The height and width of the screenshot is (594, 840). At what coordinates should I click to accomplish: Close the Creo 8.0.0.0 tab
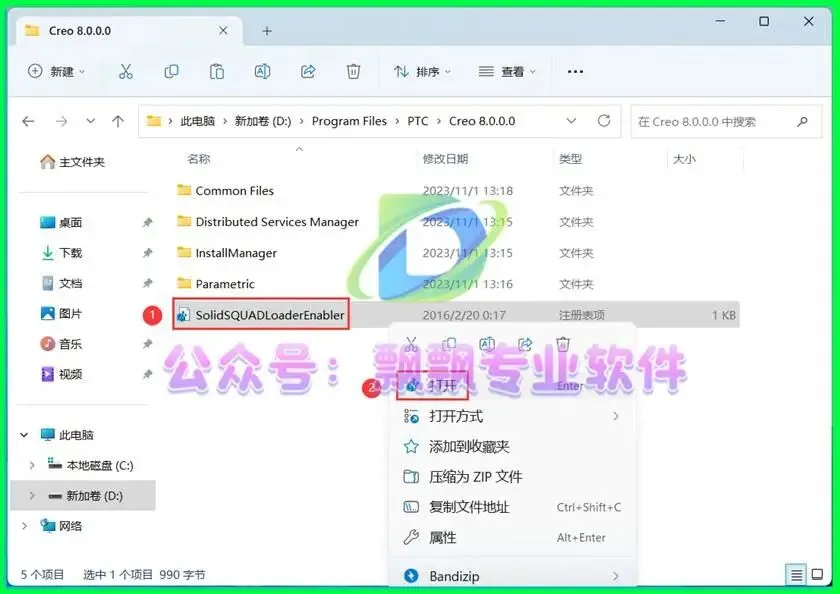click(x=223, y=31)
